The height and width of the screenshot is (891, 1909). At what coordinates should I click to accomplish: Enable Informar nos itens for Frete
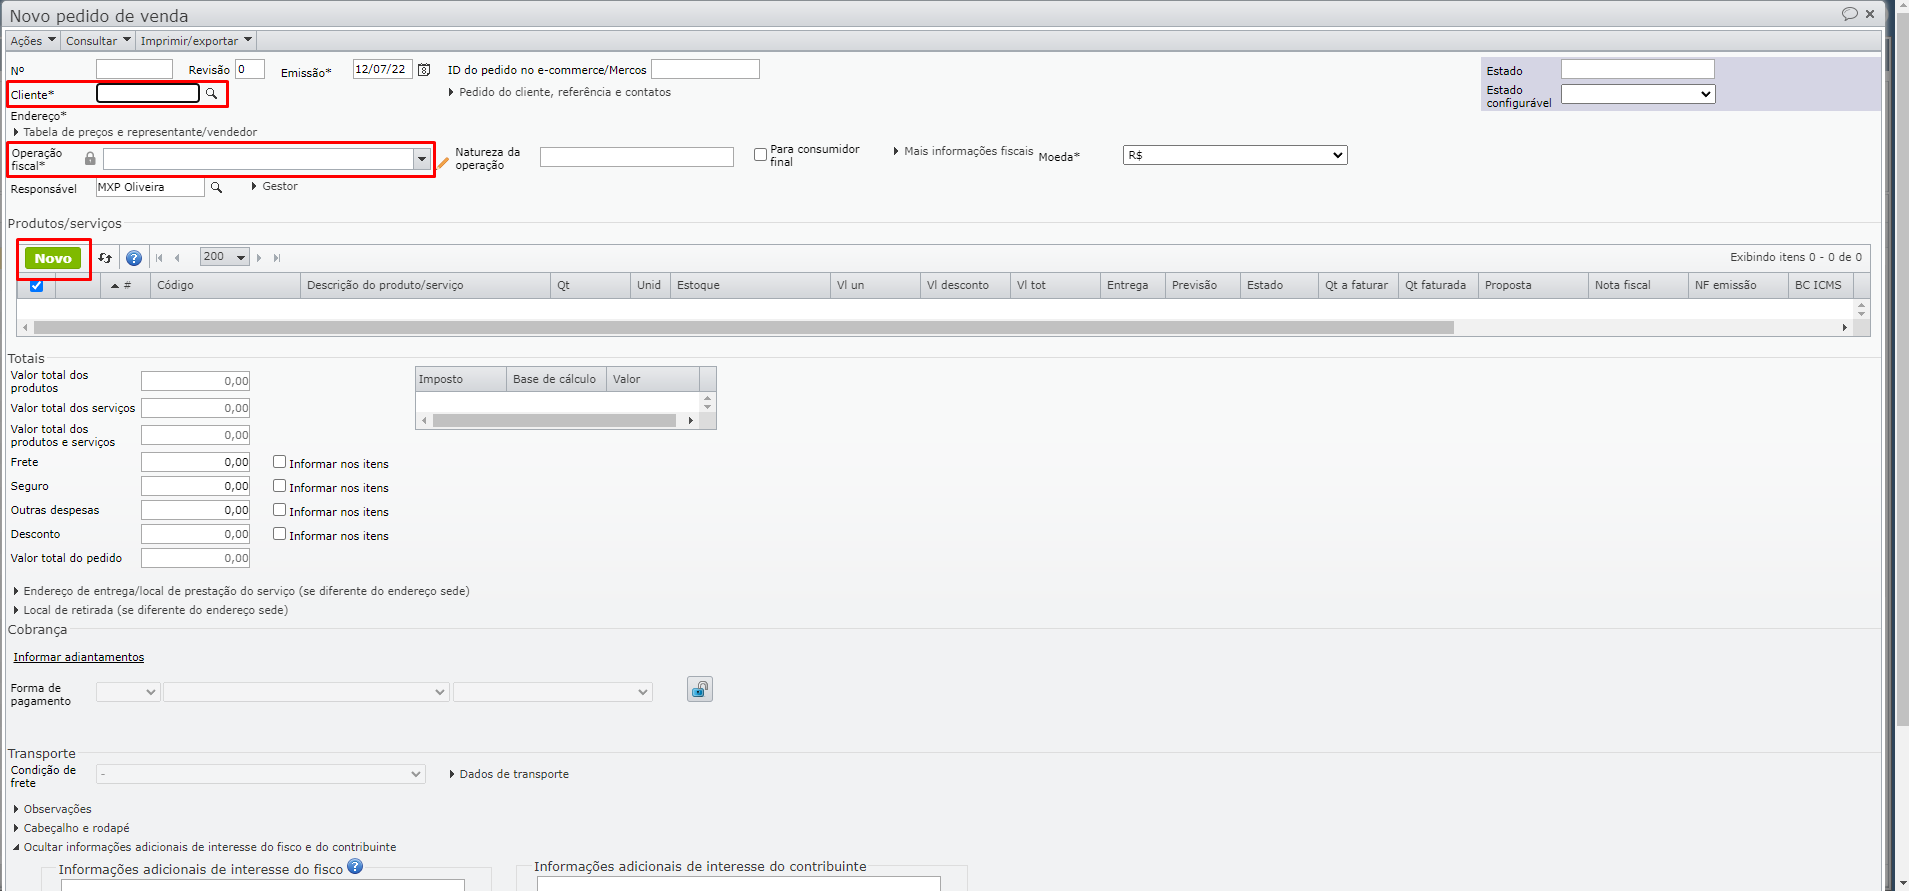click(x=280, y=462)
